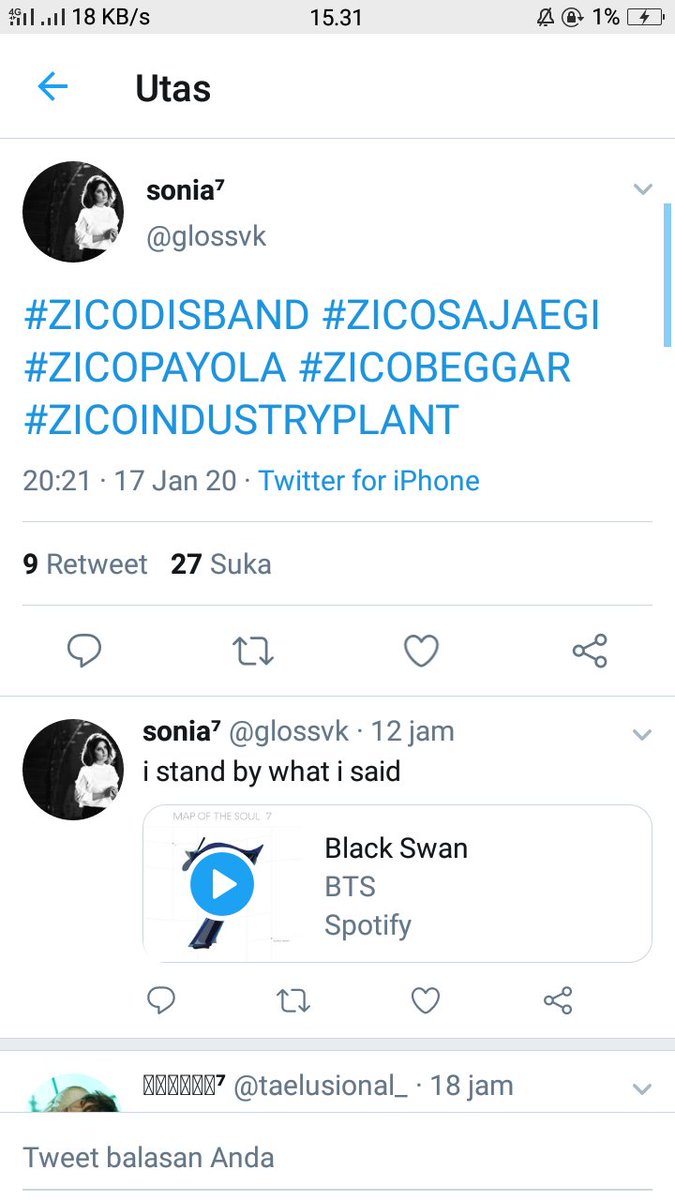Expand options for the @taelusional_ tweet
Viewport: 675px width, 1200px height.
[642, 1089]
